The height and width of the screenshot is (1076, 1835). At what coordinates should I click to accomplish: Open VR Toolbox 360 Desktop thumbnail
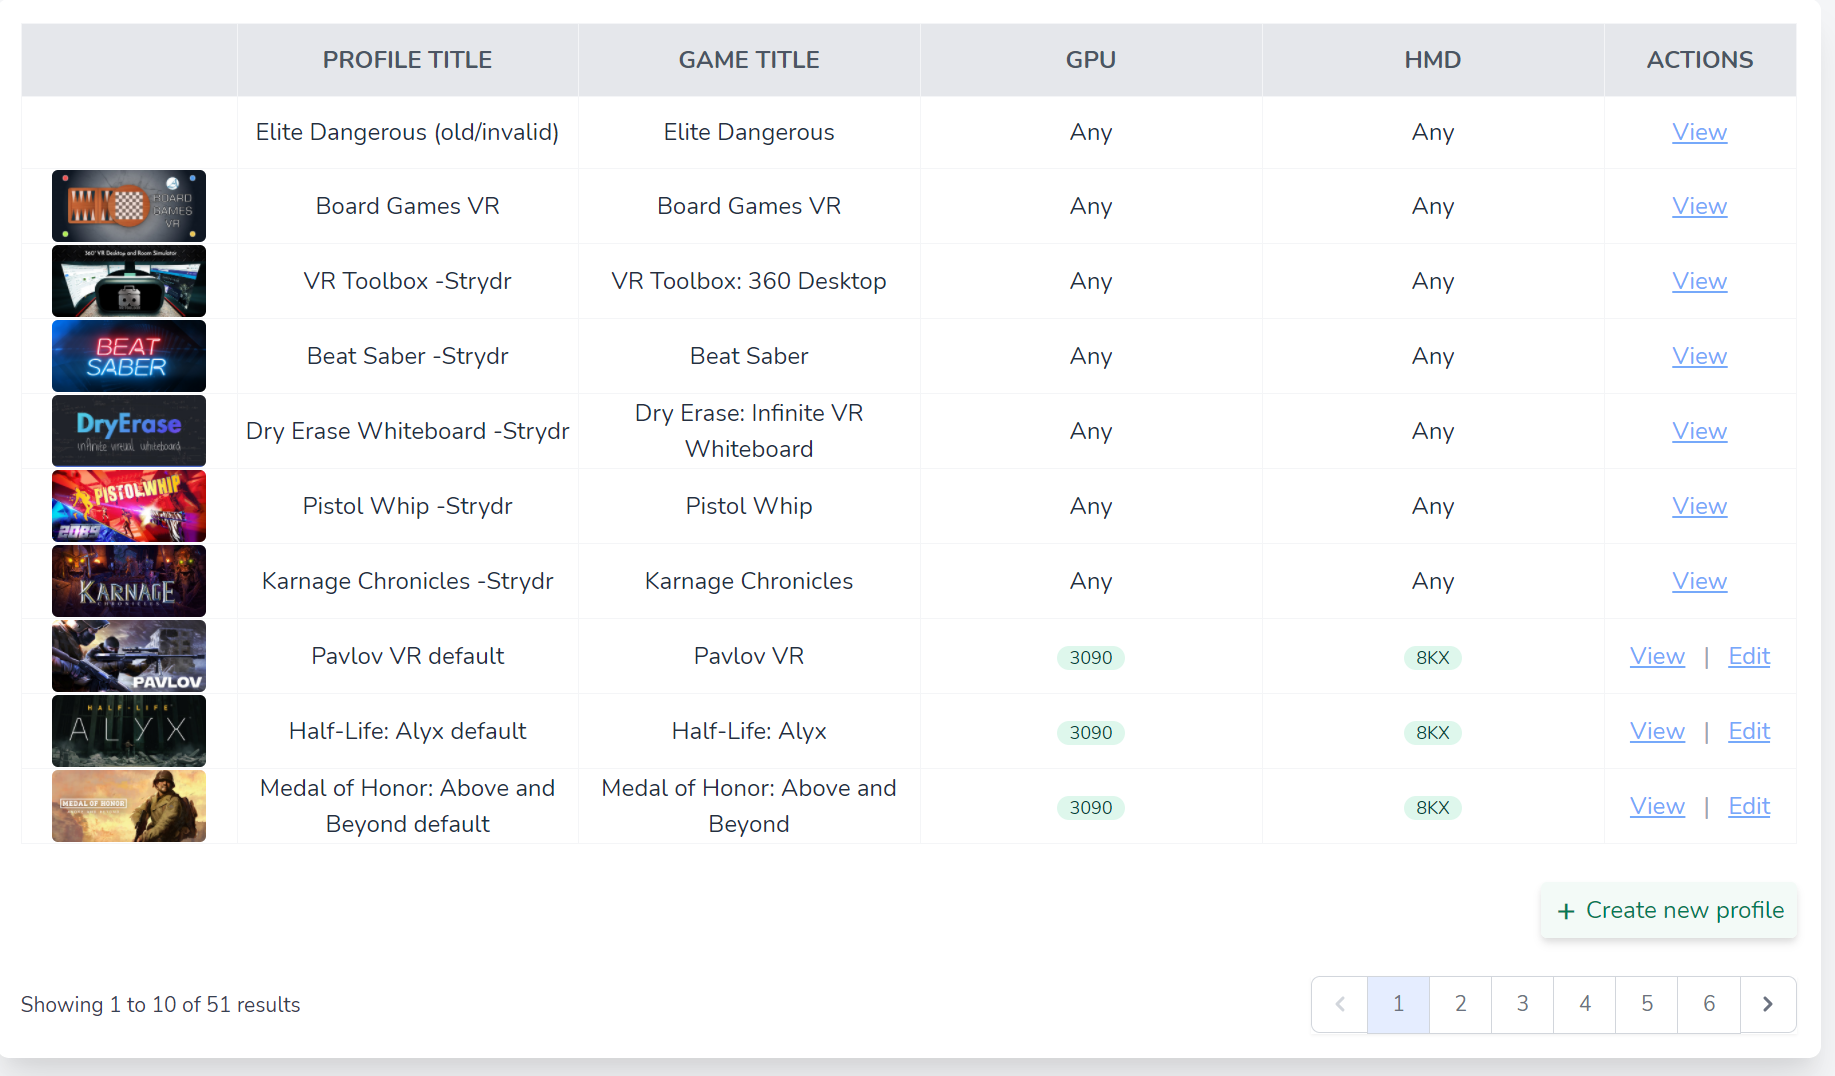[x=129, y=281]
